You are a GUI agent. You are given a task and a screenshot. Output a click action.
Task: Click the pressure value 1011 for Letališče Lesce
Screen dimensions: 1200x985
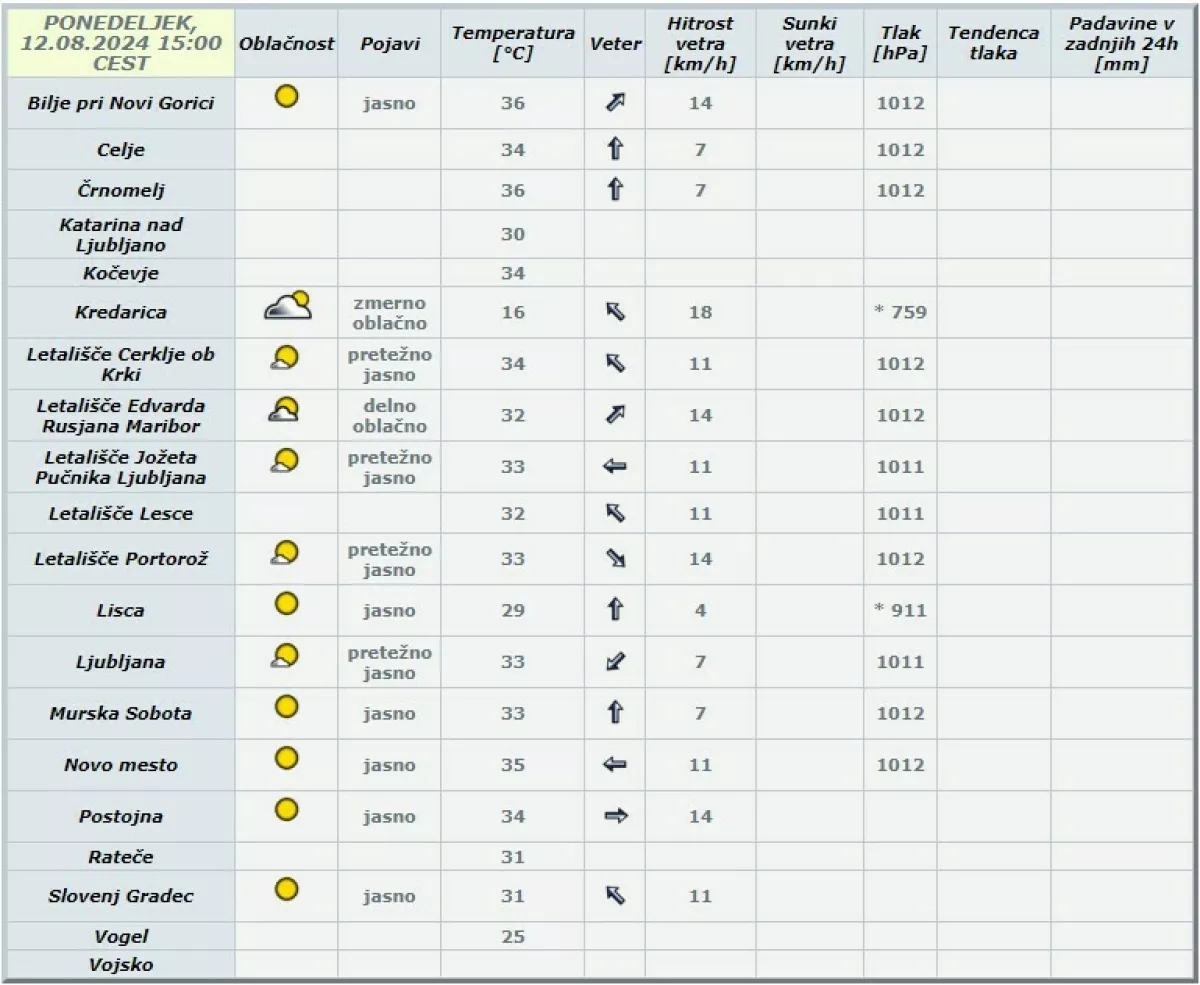(899, 513)
